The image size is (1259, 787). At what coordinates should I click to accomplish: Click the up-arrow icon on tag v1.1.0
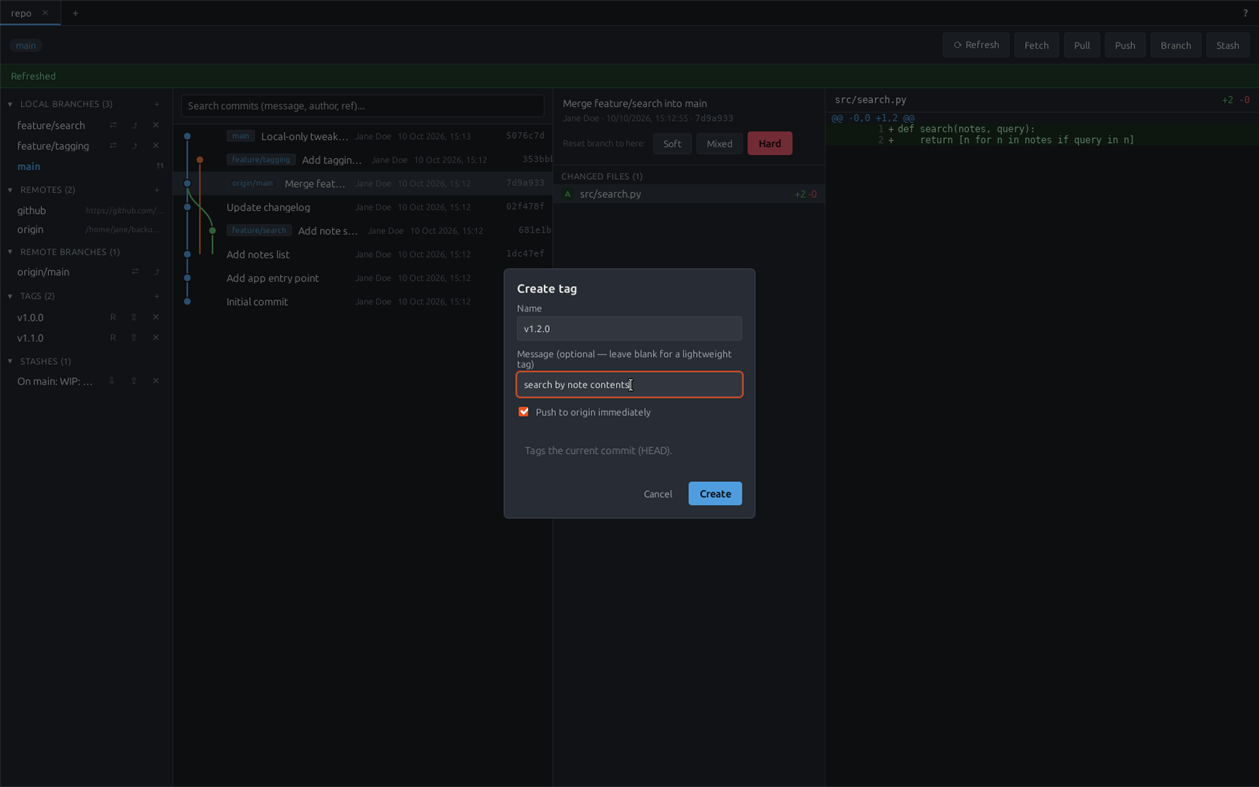pyautogui.click(x=134, y=338)
